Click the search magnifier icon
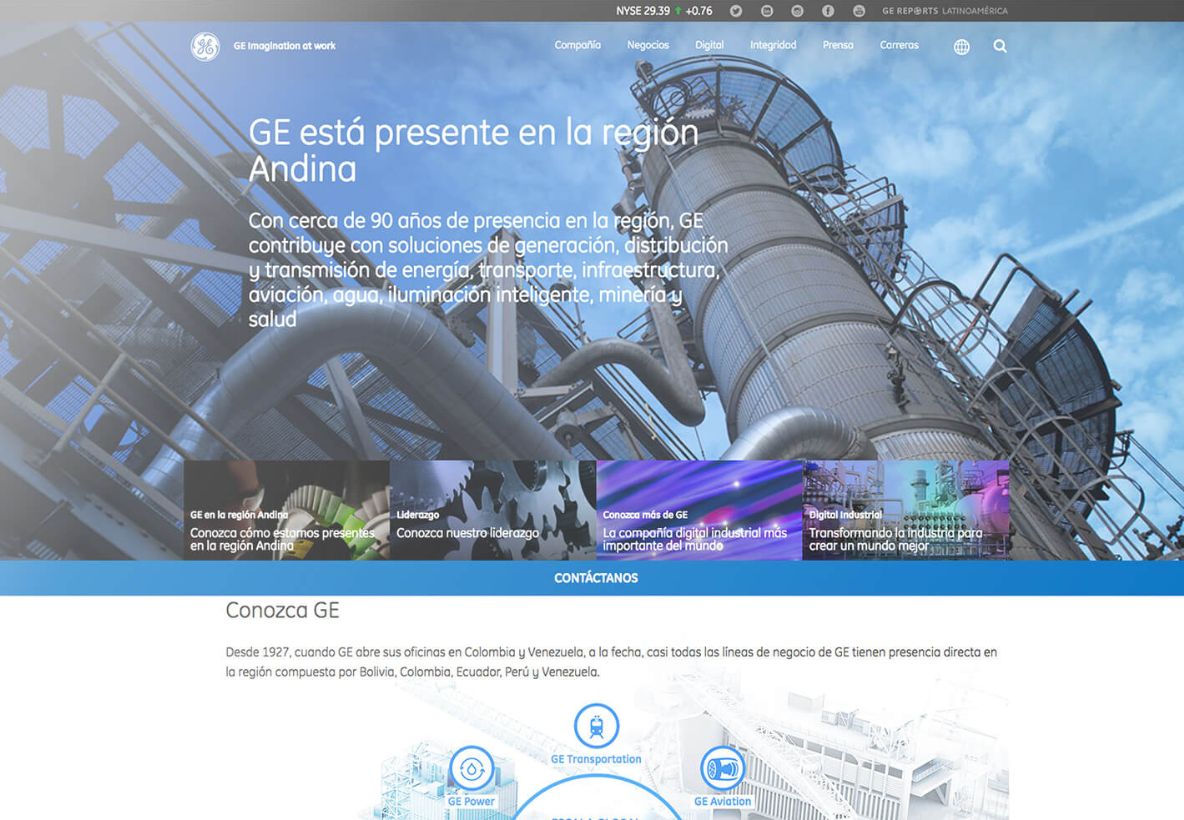1184x820 pixels. (x=1000, y=46)
